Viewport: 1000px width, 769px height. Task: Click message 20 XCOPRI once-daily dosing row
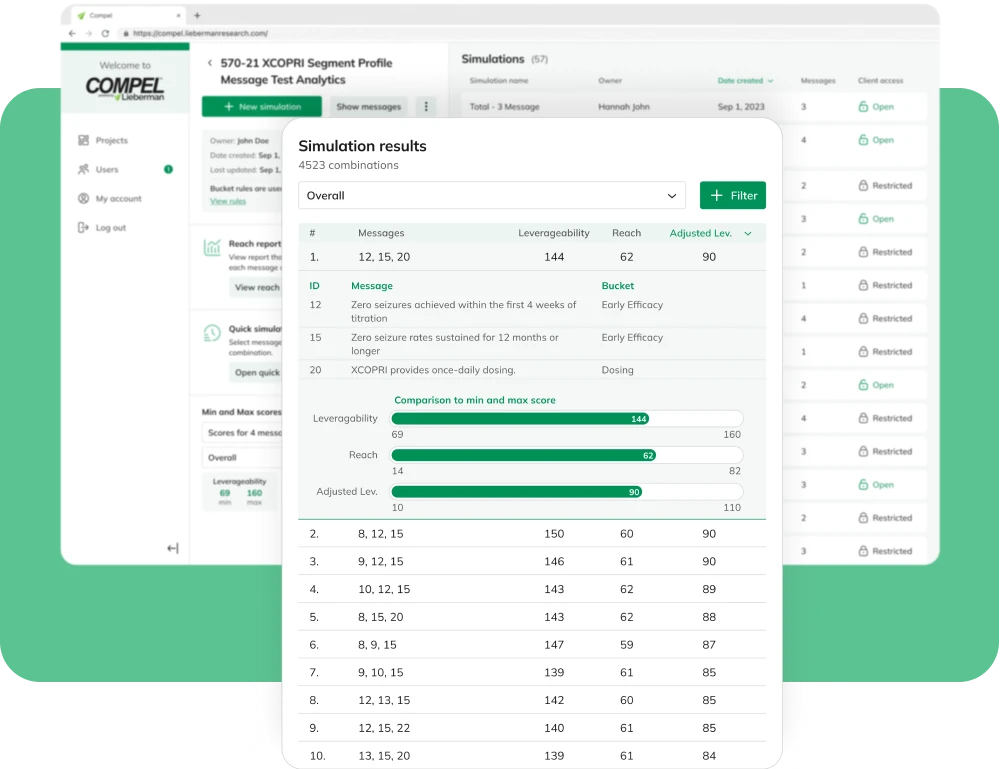pos(532,370)
